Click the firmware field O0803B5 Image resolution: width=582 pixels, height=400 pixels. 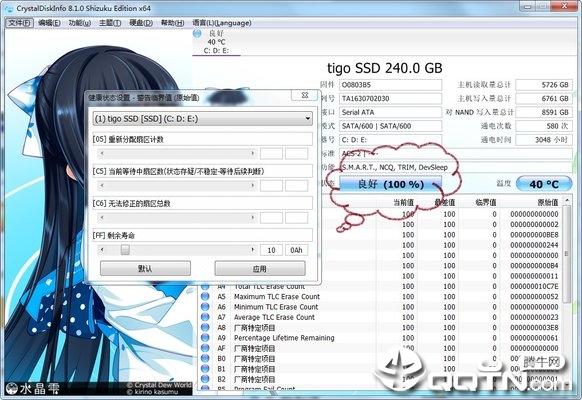(x=390, y=85)
